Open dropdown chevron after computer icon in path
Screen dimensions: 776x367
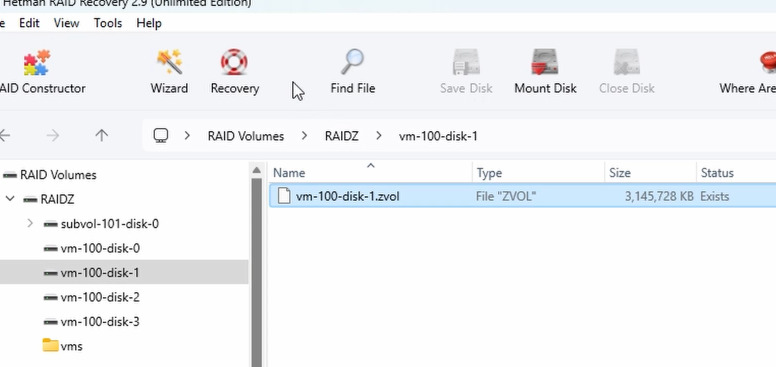coord(187,136)
